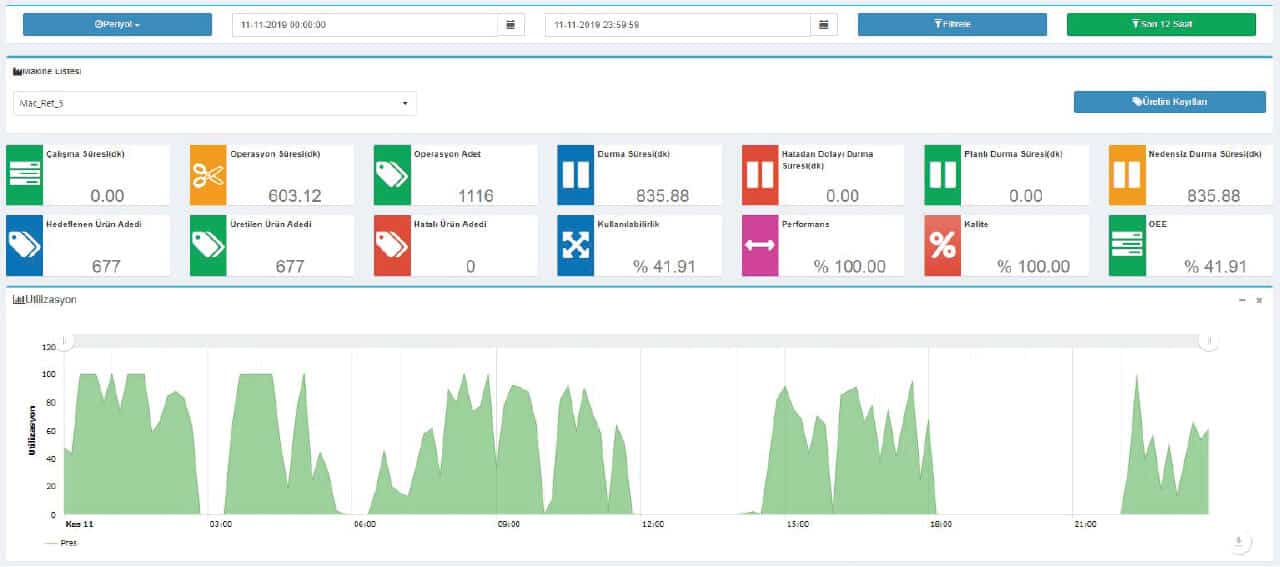Viewport: 1280px width, 567px height.
Task: Click the blue pause icon on Durma Süresi
Action: click(x=576, y=176)
